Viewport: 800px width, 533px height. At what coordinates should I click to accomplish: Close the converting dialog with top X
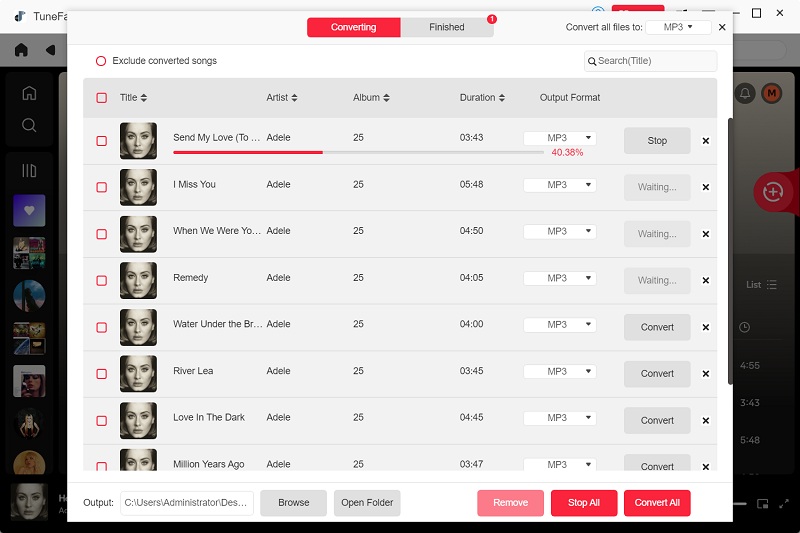point(722,27)
